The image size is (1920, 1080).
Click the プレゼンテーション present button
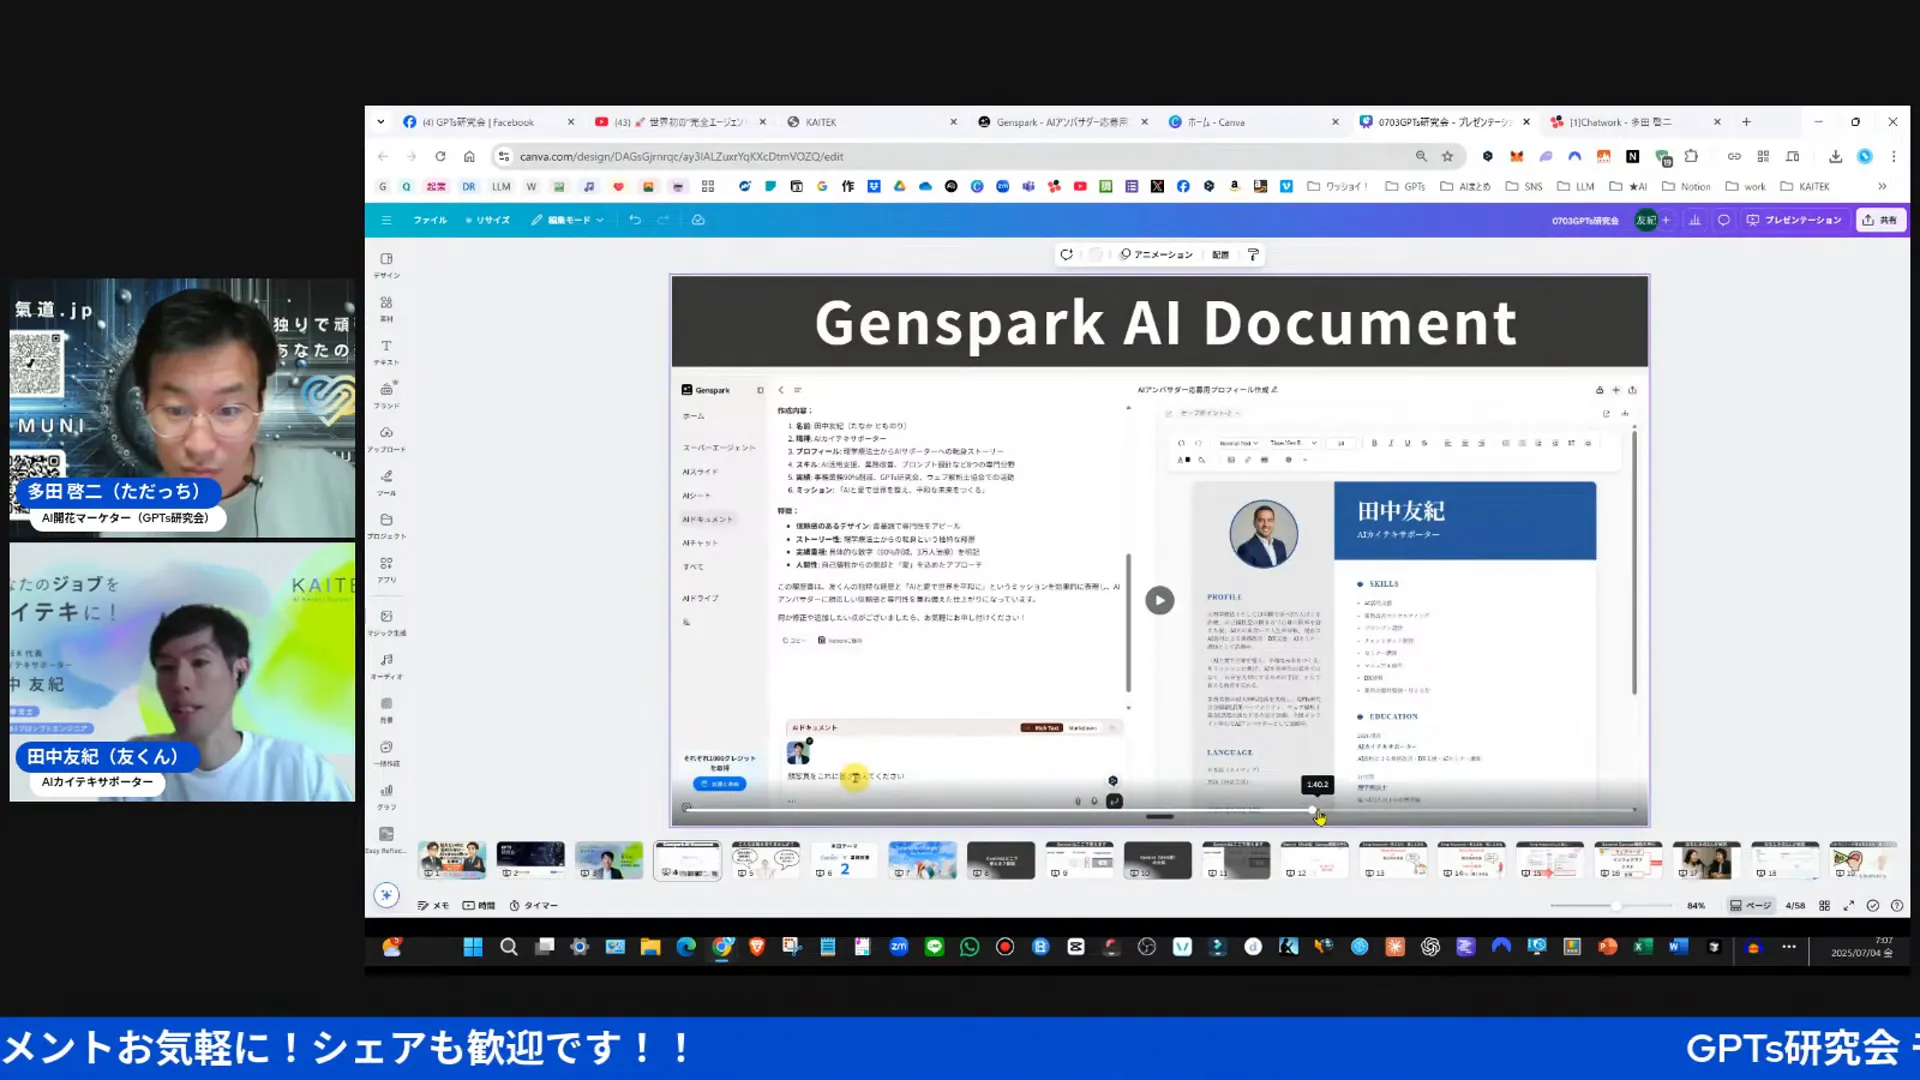tap(1794, 220)
